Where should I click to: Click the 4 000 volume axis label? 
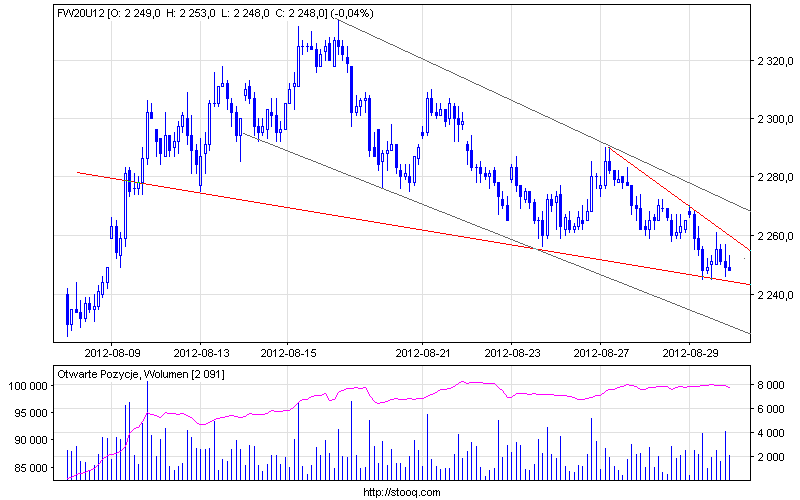pyautogui.click(x=770, y=433)
